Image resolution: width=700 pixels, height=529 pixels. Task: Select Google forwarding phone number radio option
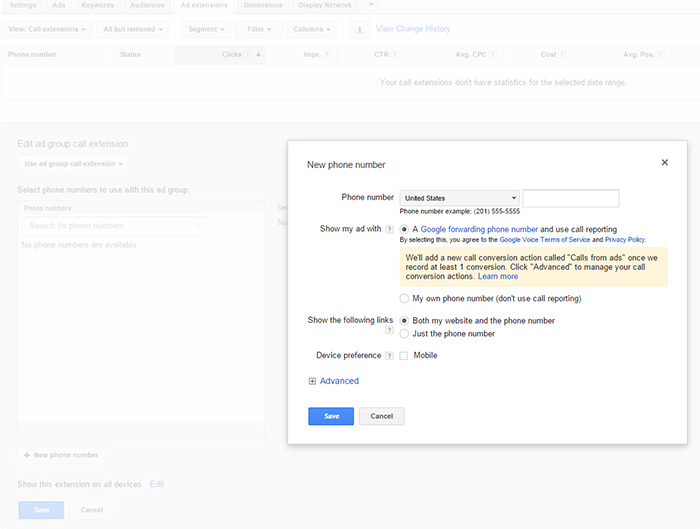click(404, 229)
